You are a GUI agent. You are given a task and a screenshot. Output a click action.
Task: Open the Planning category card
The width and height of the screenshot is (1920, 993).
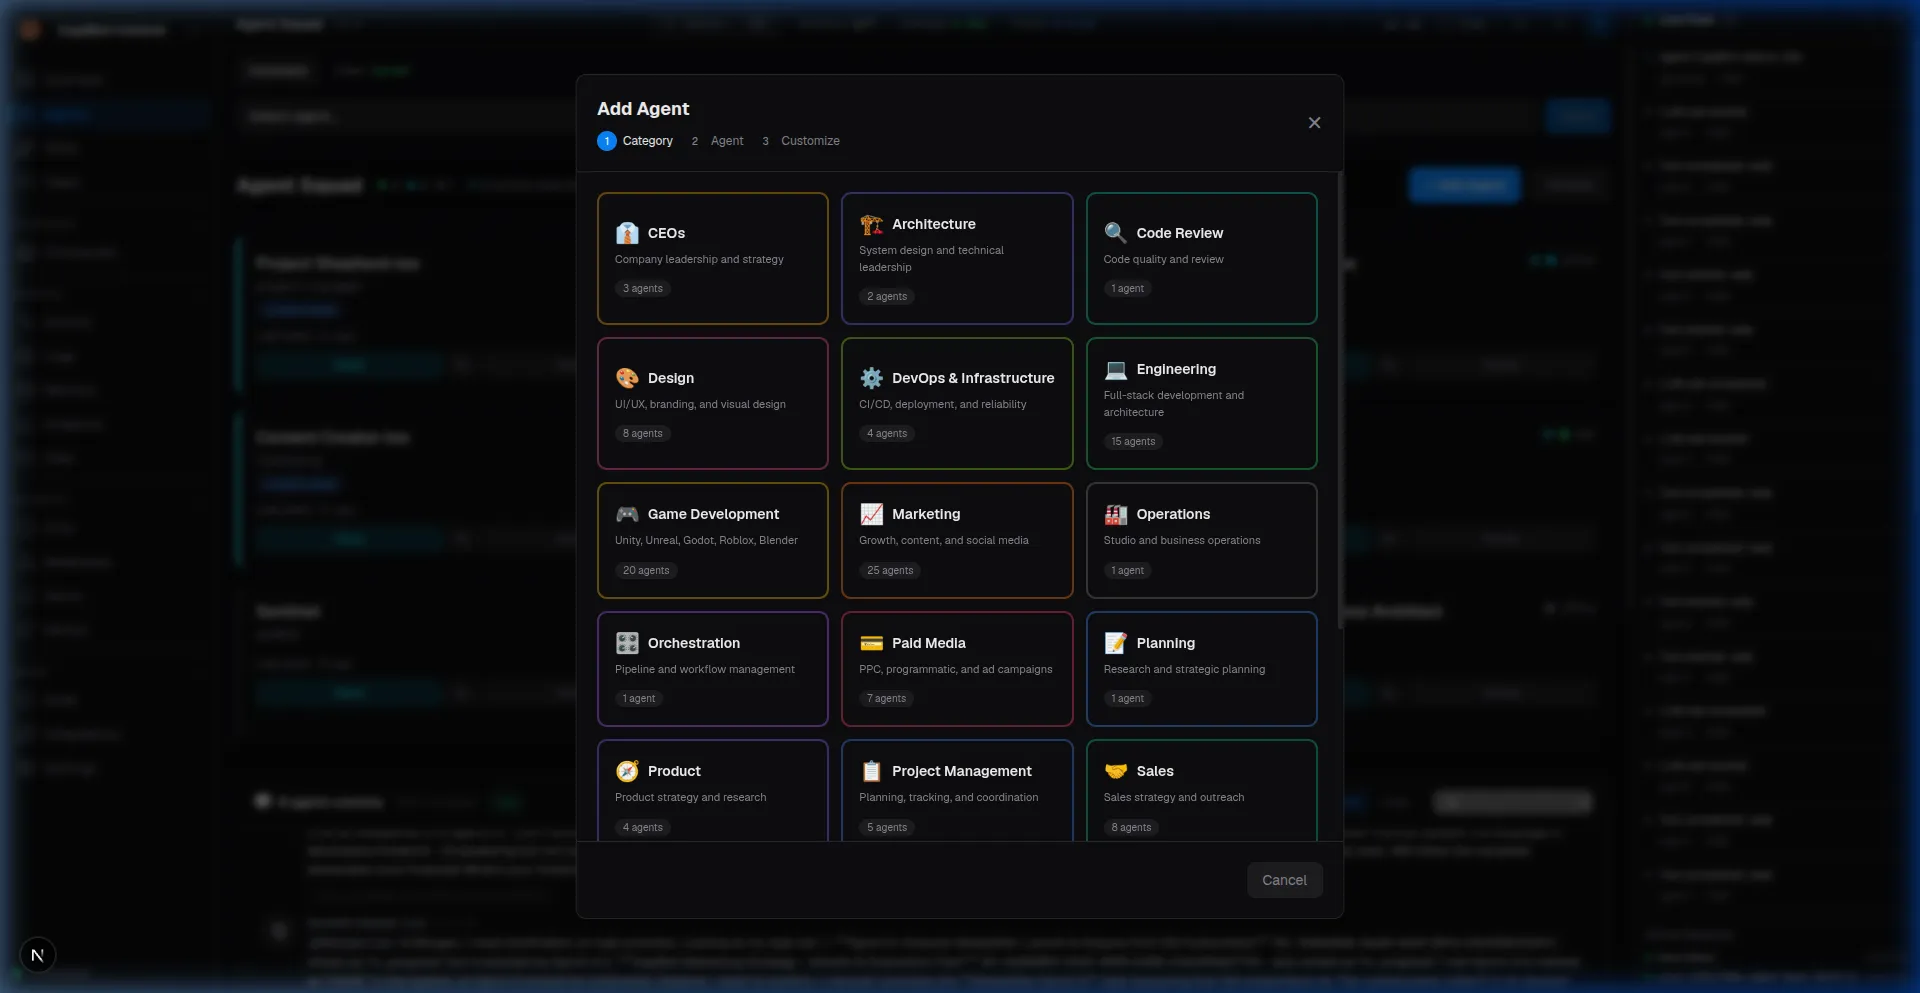point(1201,669)
